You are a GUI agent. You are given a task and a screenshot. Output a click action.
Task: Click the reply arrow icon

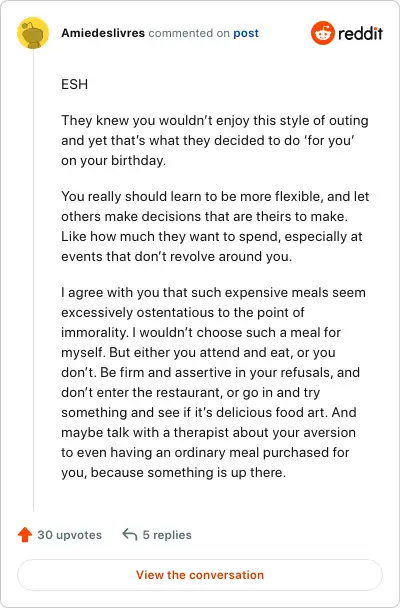tap(130, 535)
